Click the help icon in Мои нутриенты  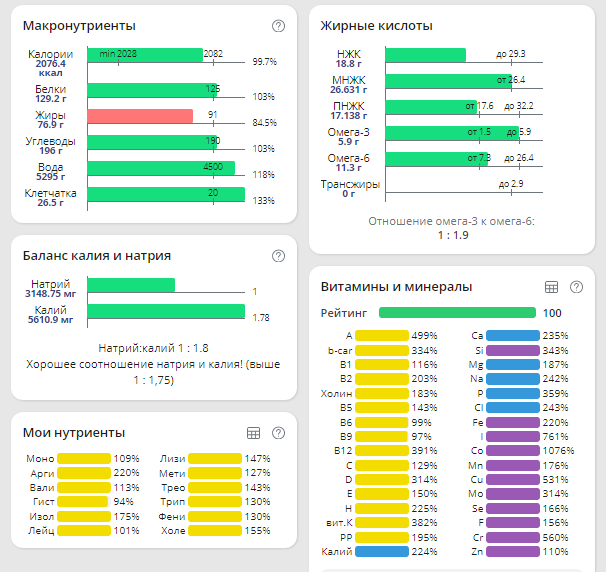tap(278, 433)
